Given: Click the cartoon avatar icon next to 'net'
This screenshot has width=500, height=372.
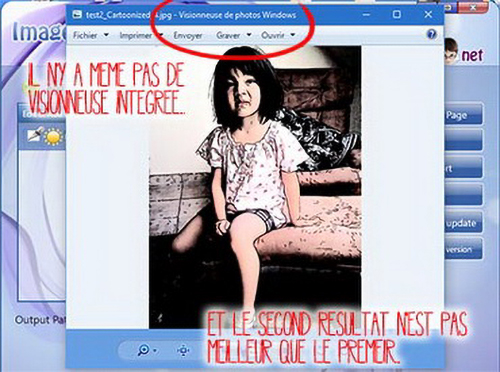Looking at the screenshot, I should 451,51.
